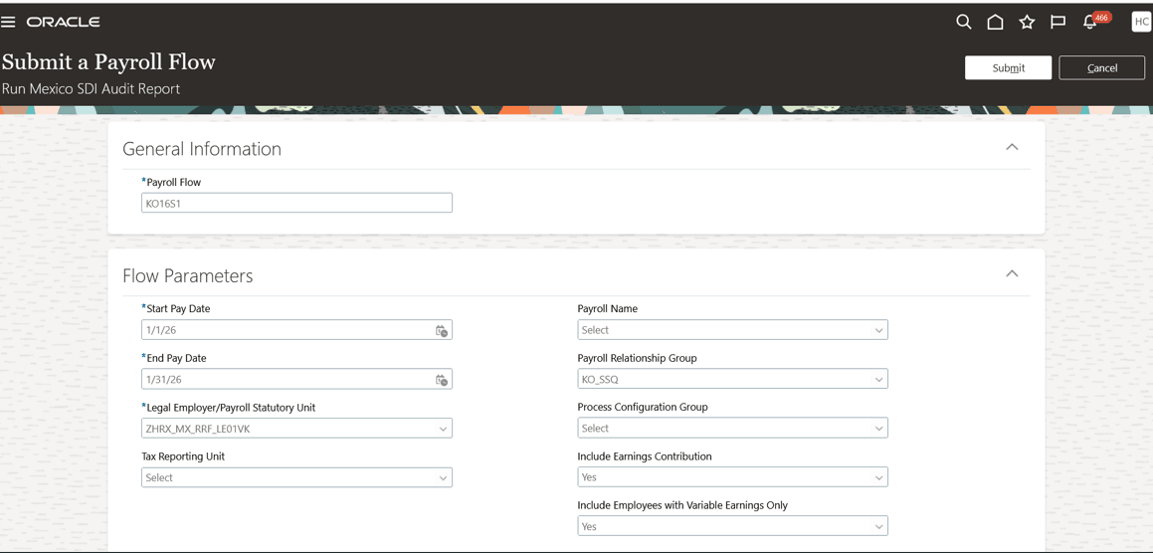The image size is (1153, 553).
Task: Go to the Home icon
Action: [995, 22]
